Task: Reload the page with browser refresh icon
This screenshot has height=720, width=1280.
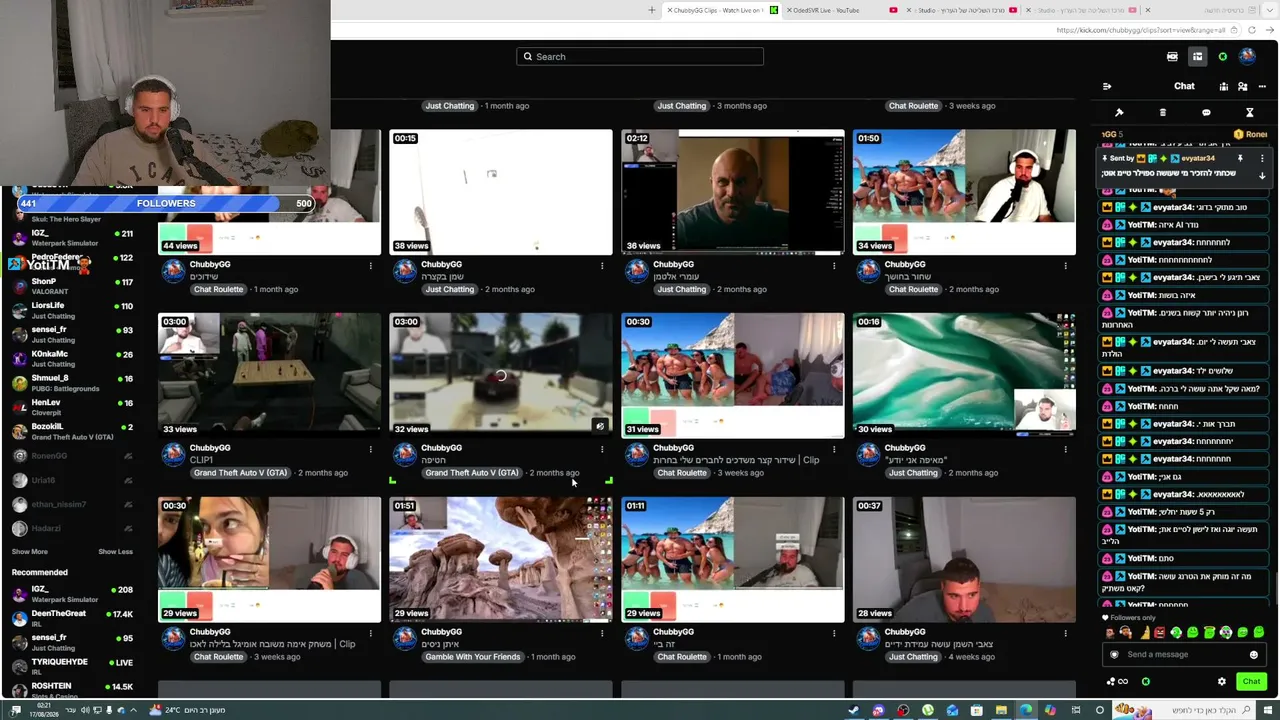Action: tap(1252, 30)
